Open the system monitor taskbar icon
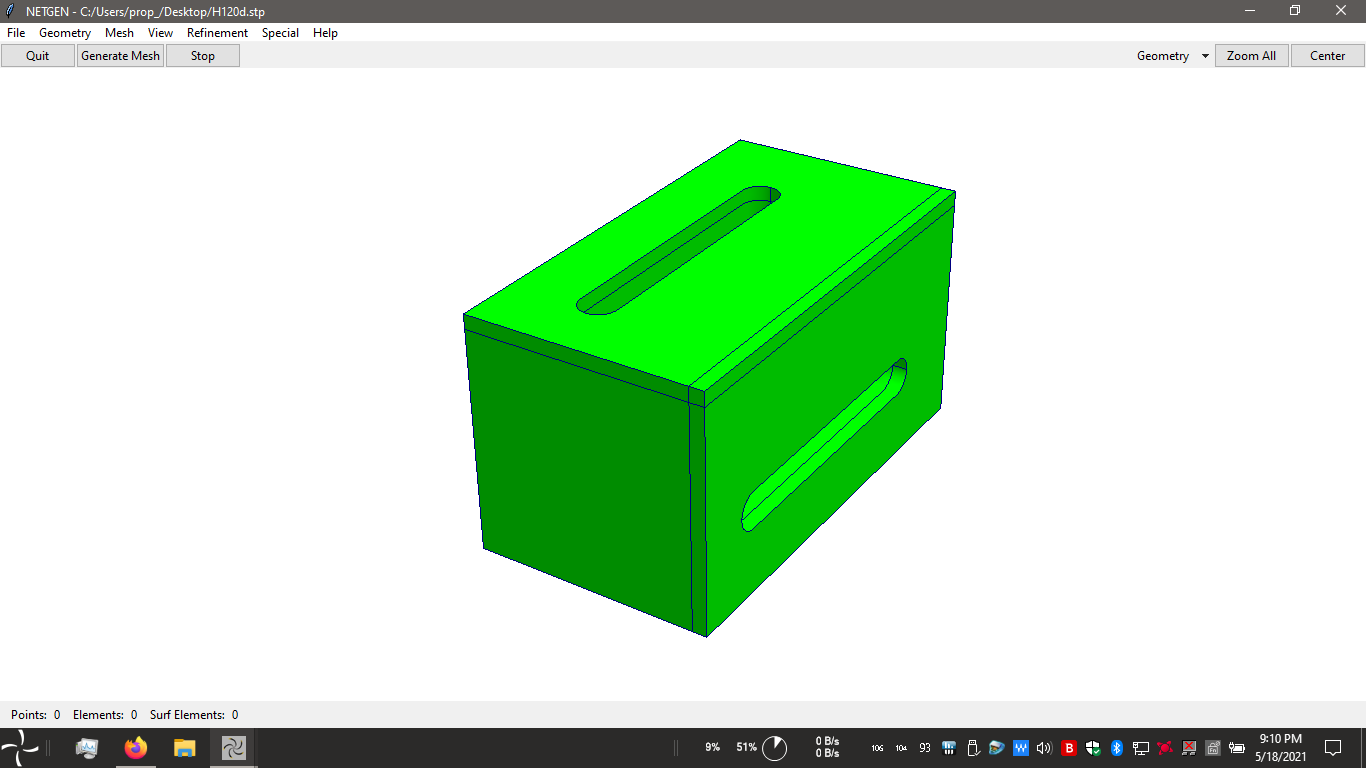Screen dimensions: 1366x768 pos(87,748)
